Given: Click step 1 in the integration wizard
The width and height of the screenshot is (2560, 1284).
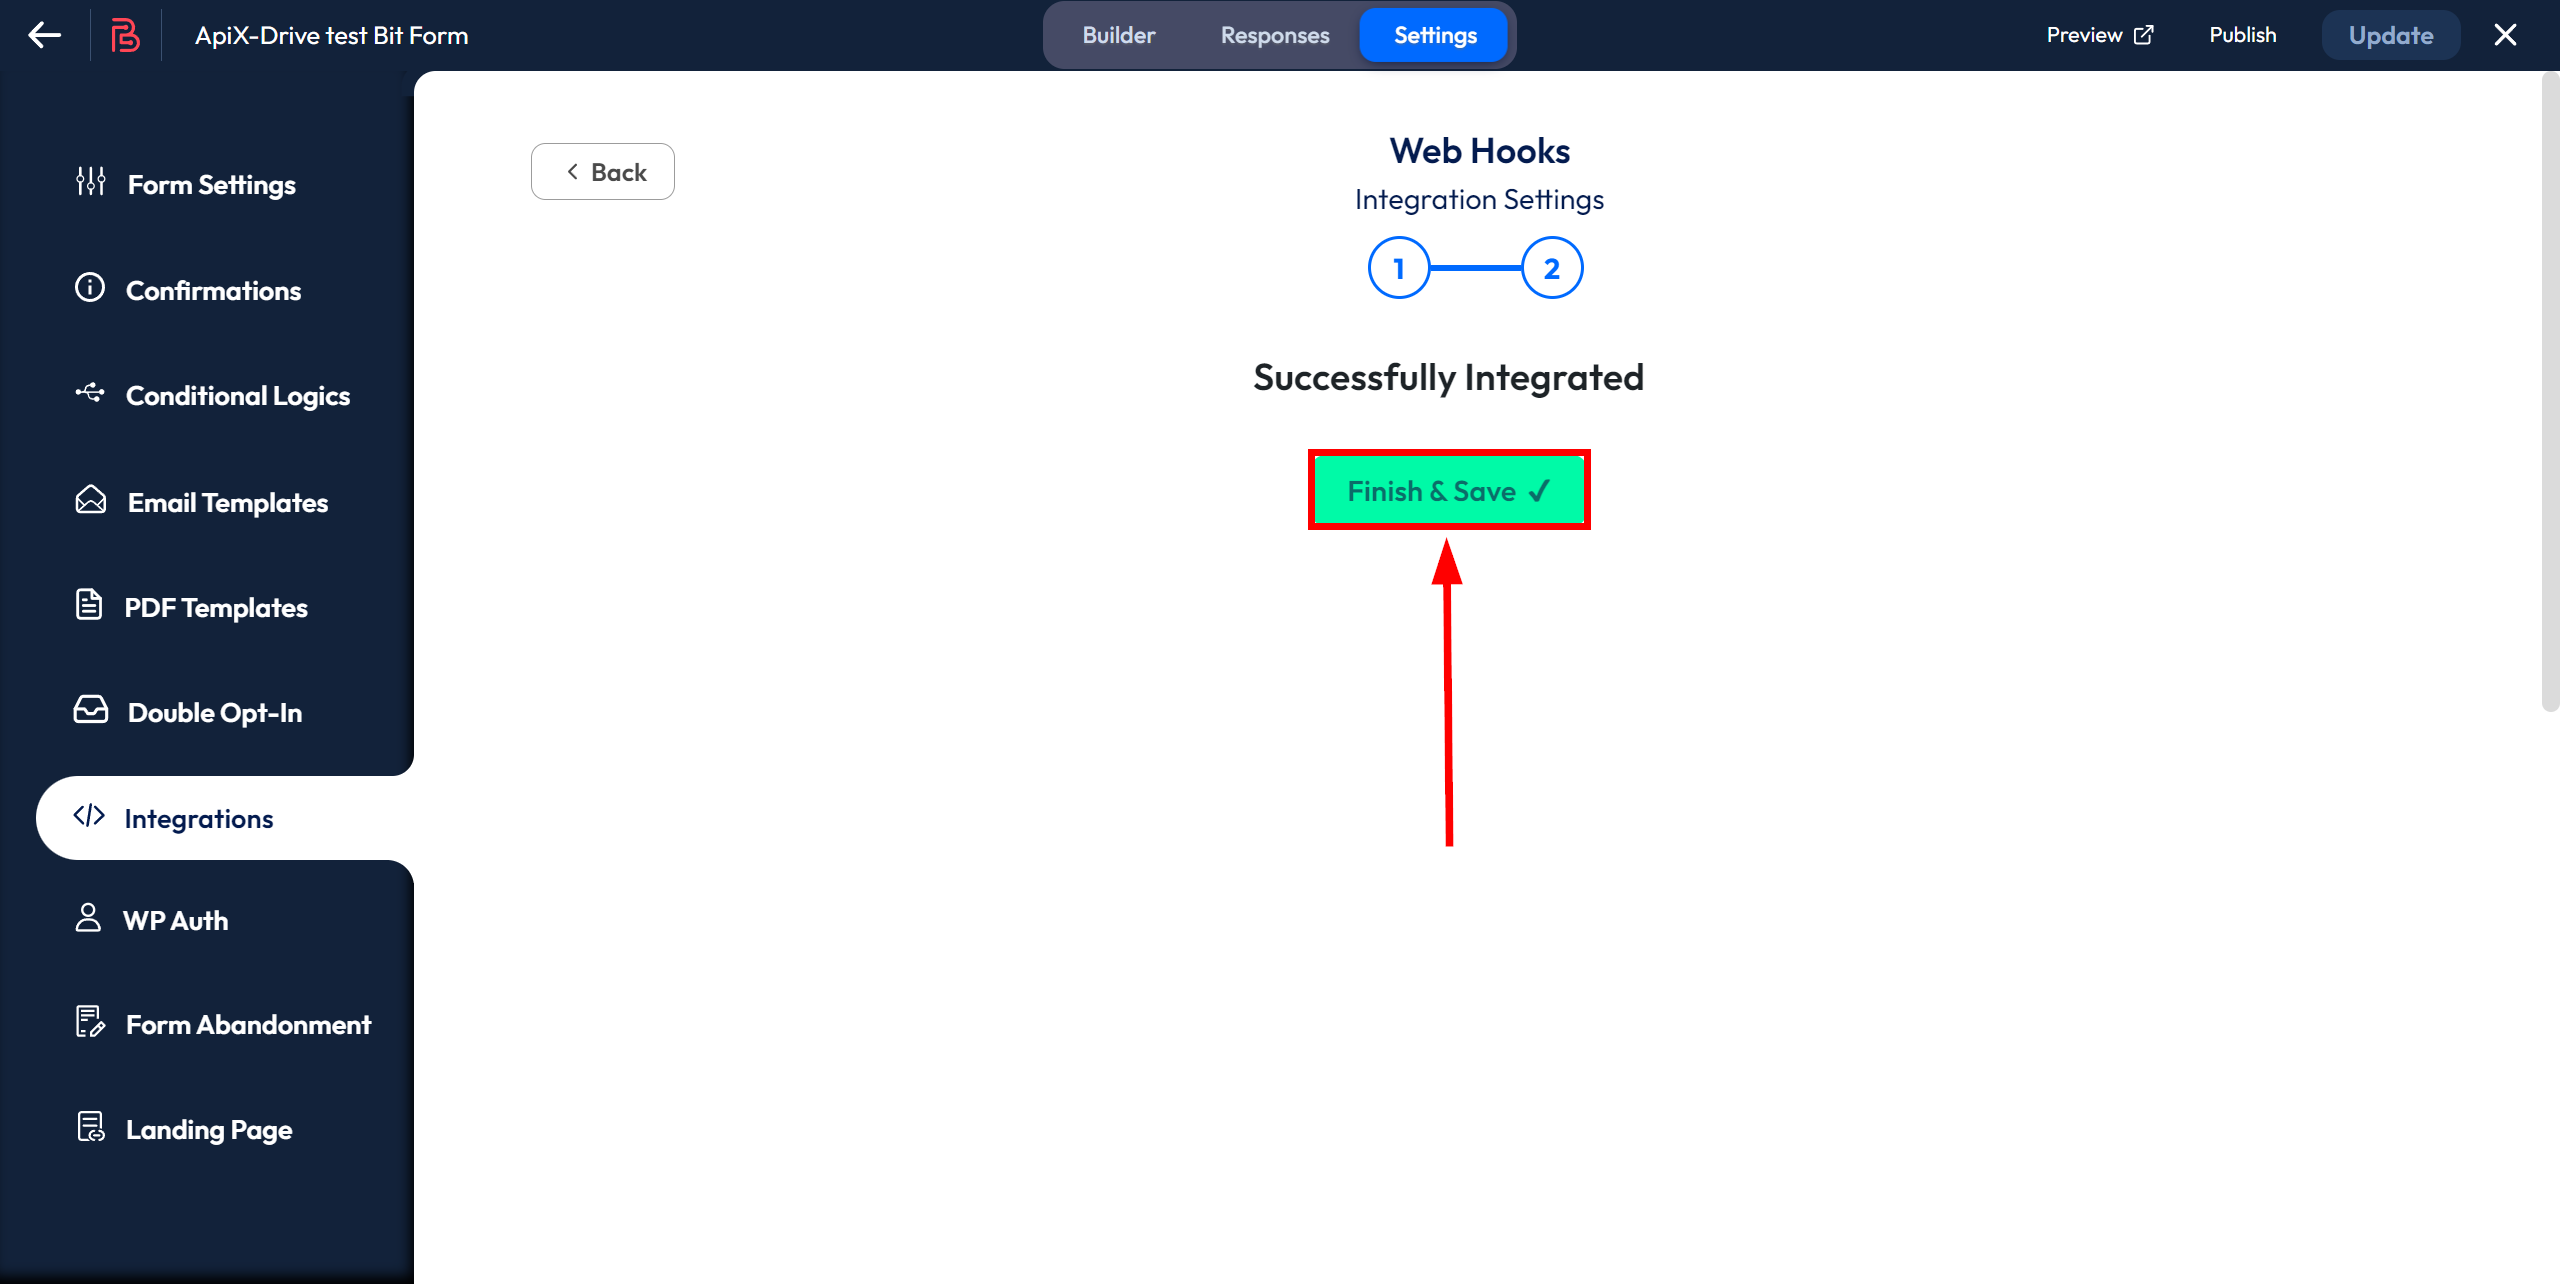Looking at the screenshot, I should pos(1399,267).
